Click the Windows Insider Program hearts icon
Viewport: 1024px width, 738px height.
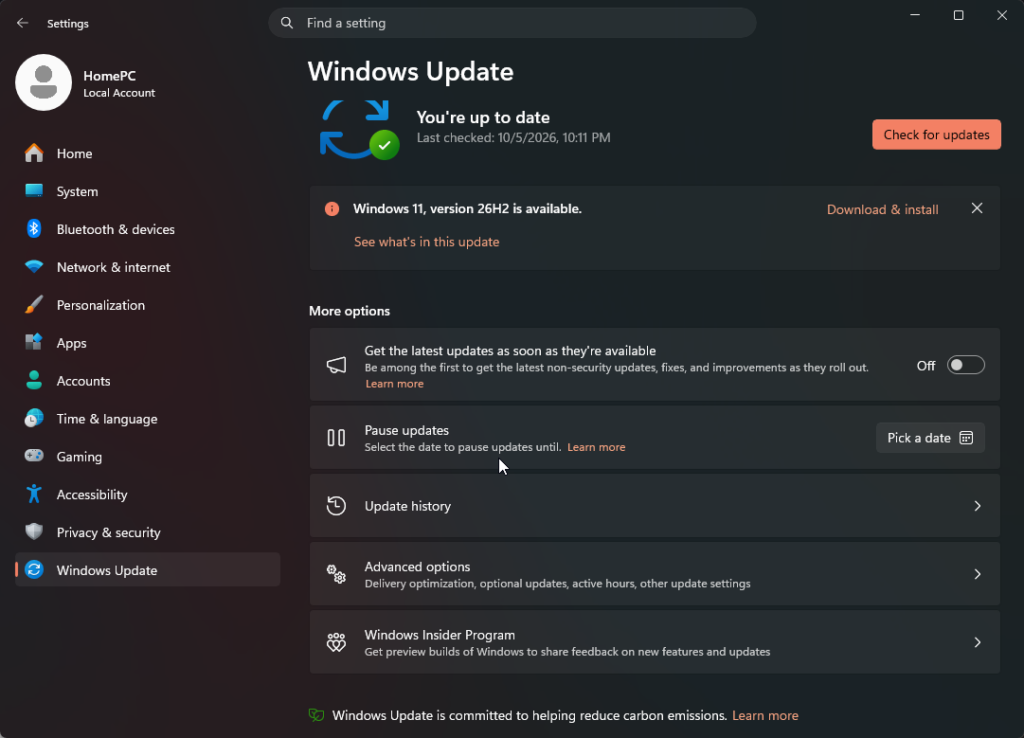(336, 642)
